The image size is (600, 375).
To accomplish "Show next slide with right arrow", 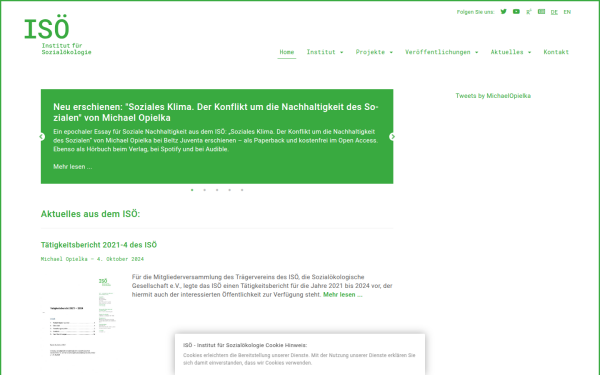I will (392, 137).
